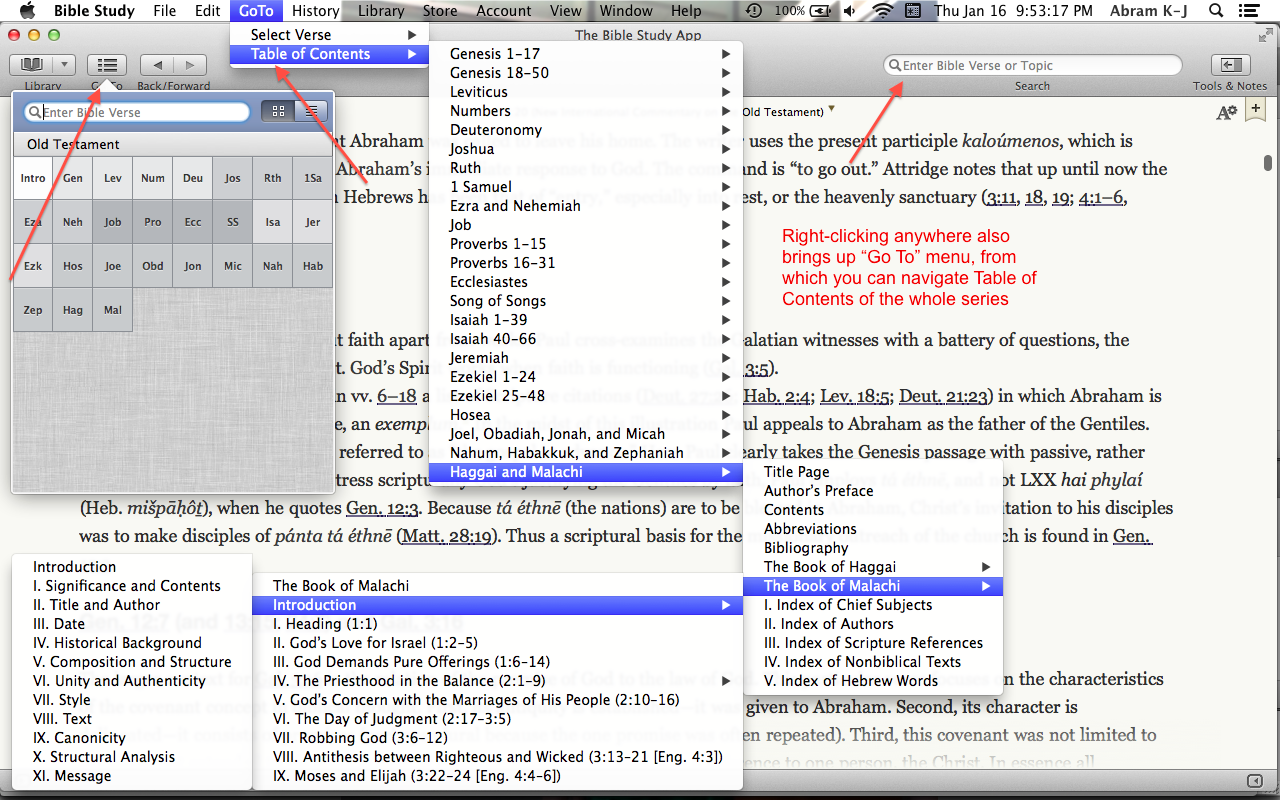The width and height of the screenshot is (1280, 800).
Task: Navigate forward with the right arrow
Action: tap(190, 65)
